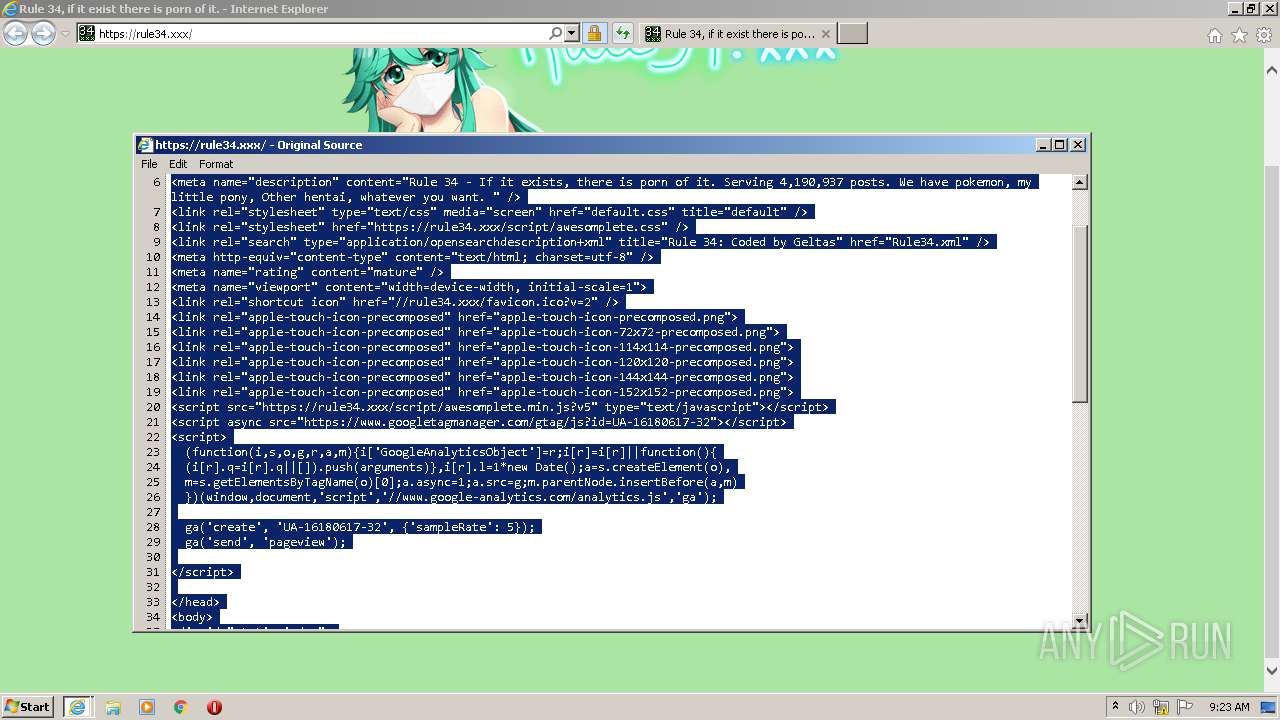The height and width of the screenshot is (720, 1280).
Task: Open Favorites star icon
Action: [1239, 35]
